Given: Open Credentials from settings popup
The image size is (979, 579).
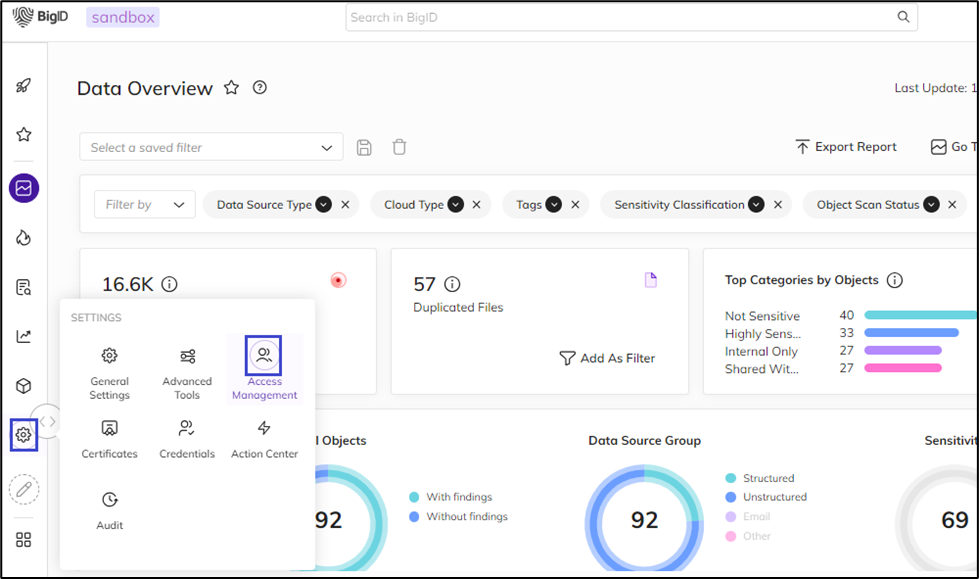Looking at the screenshot, I should pos(187,438).
